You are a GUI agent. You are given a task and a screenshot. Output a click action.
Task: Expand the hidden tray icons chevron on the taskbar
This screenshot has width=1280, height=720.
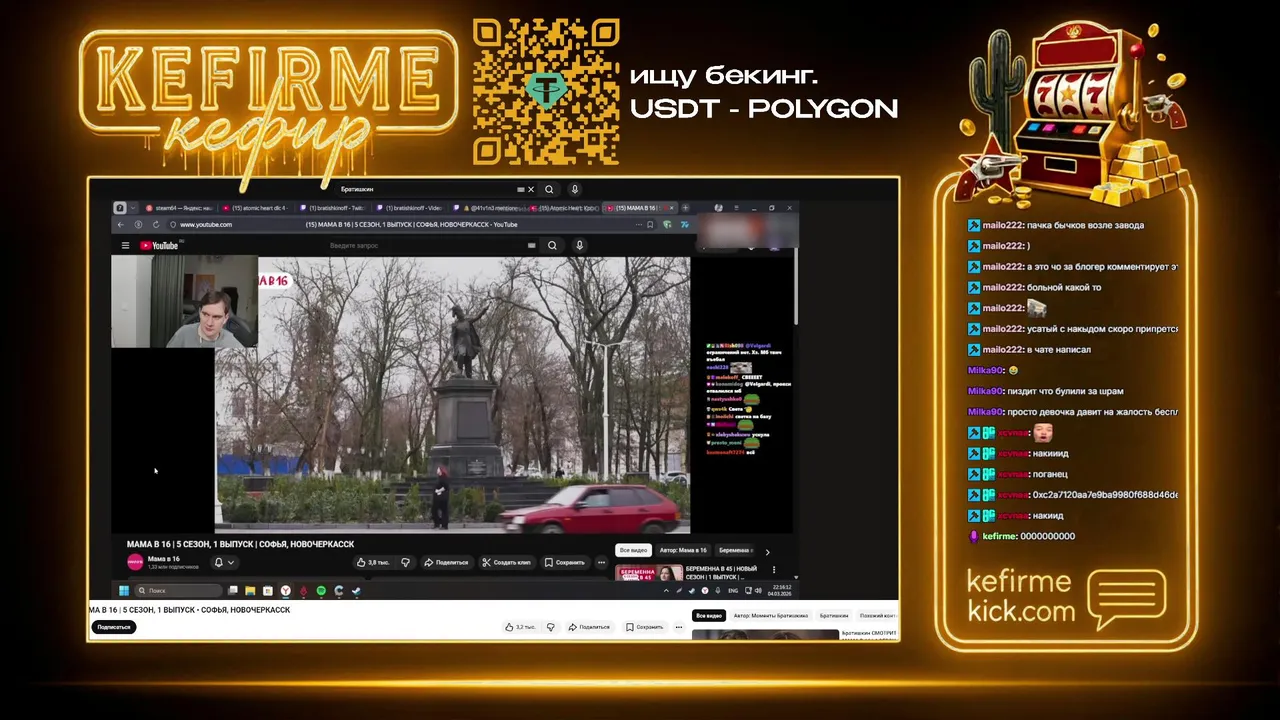[x=666, y=590]
